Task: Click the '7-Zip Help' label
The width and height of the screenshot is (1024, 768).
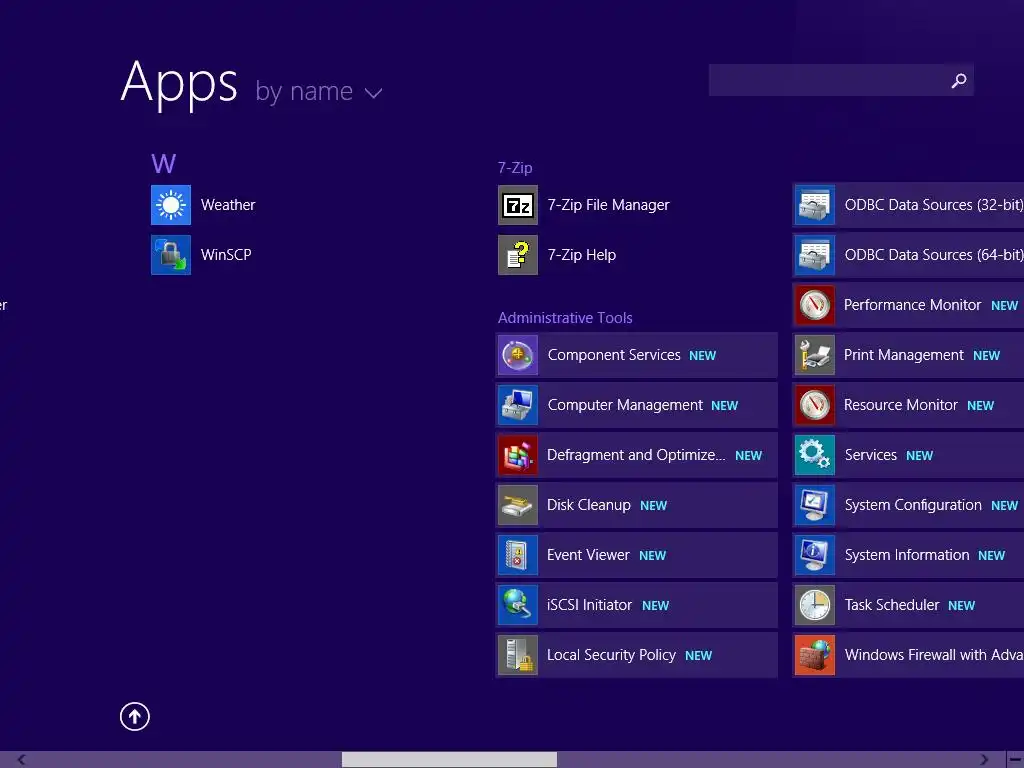Action: coord(581,255)
